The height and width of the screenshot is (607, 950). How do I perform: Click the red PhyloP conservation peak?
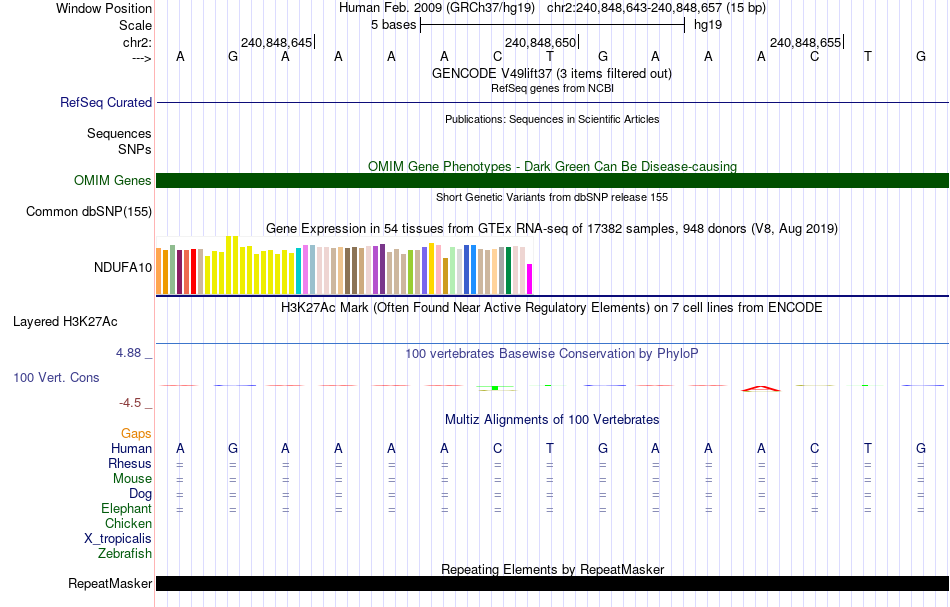[761, 388]
